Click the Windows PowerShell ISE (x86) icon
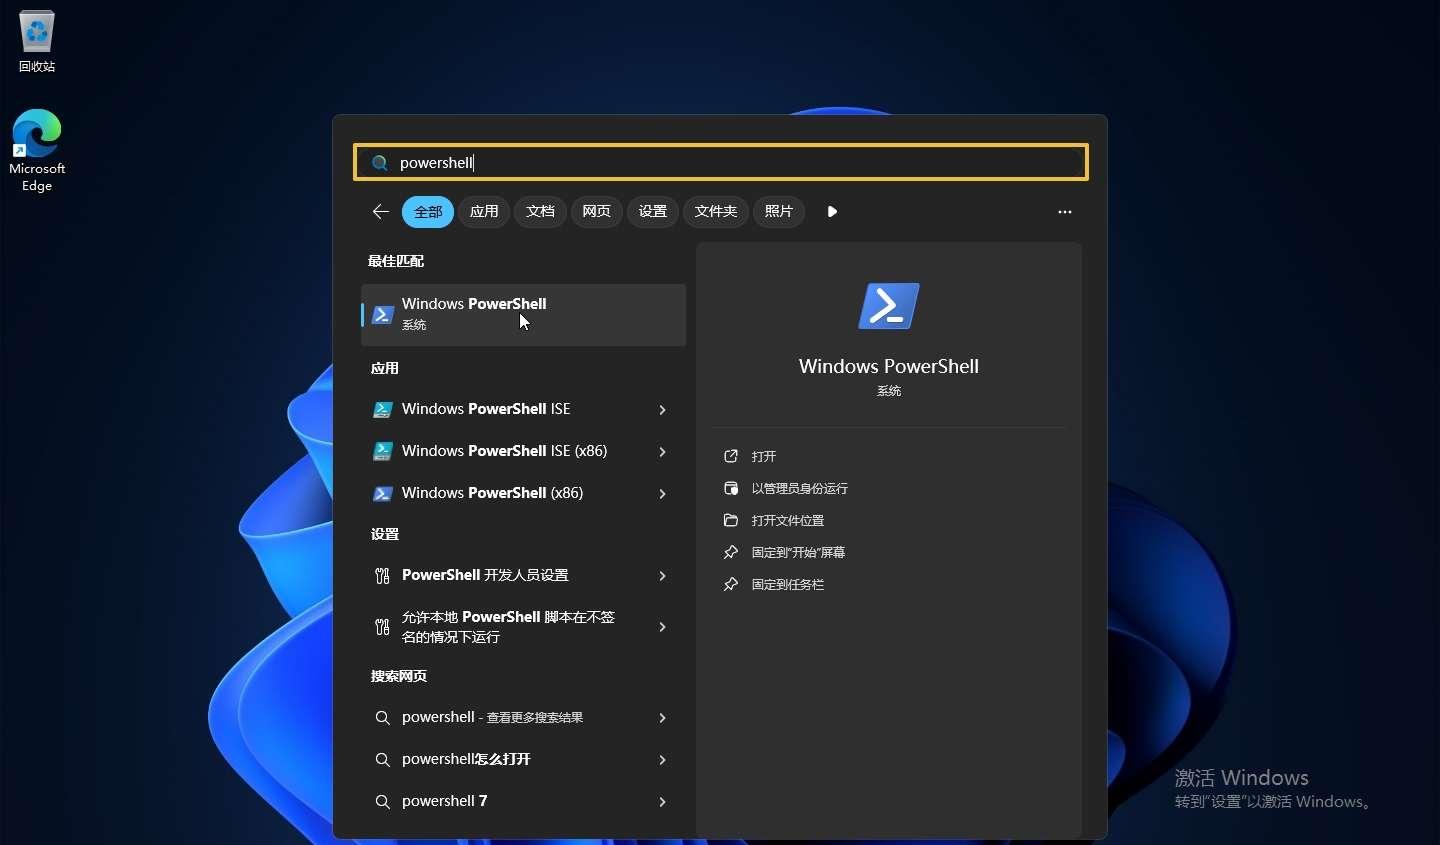 [x=382, y=451]
